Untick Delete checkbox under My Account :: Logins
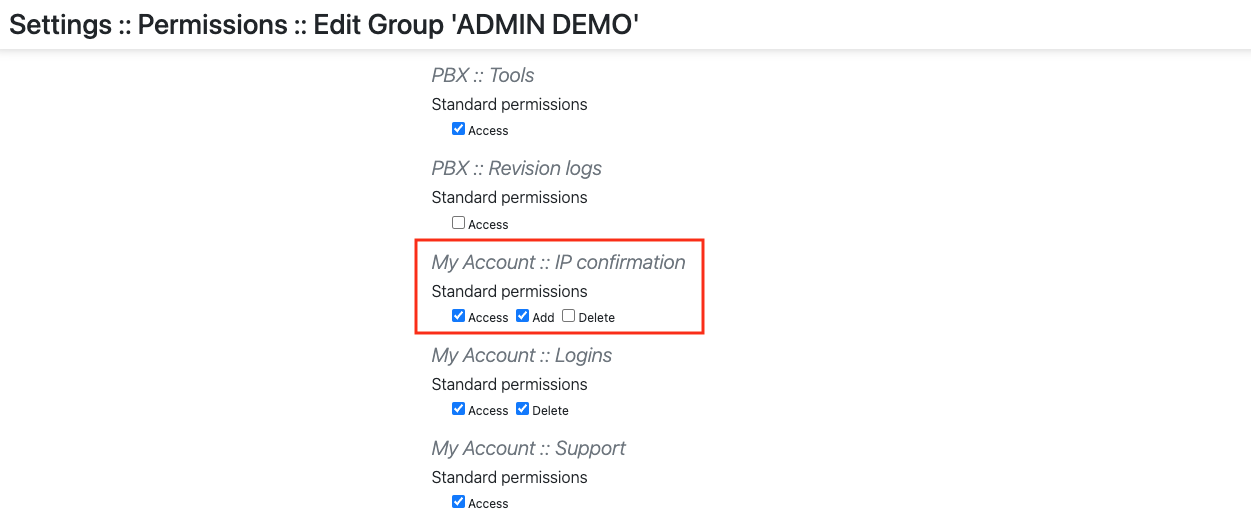 coord(522,409)
